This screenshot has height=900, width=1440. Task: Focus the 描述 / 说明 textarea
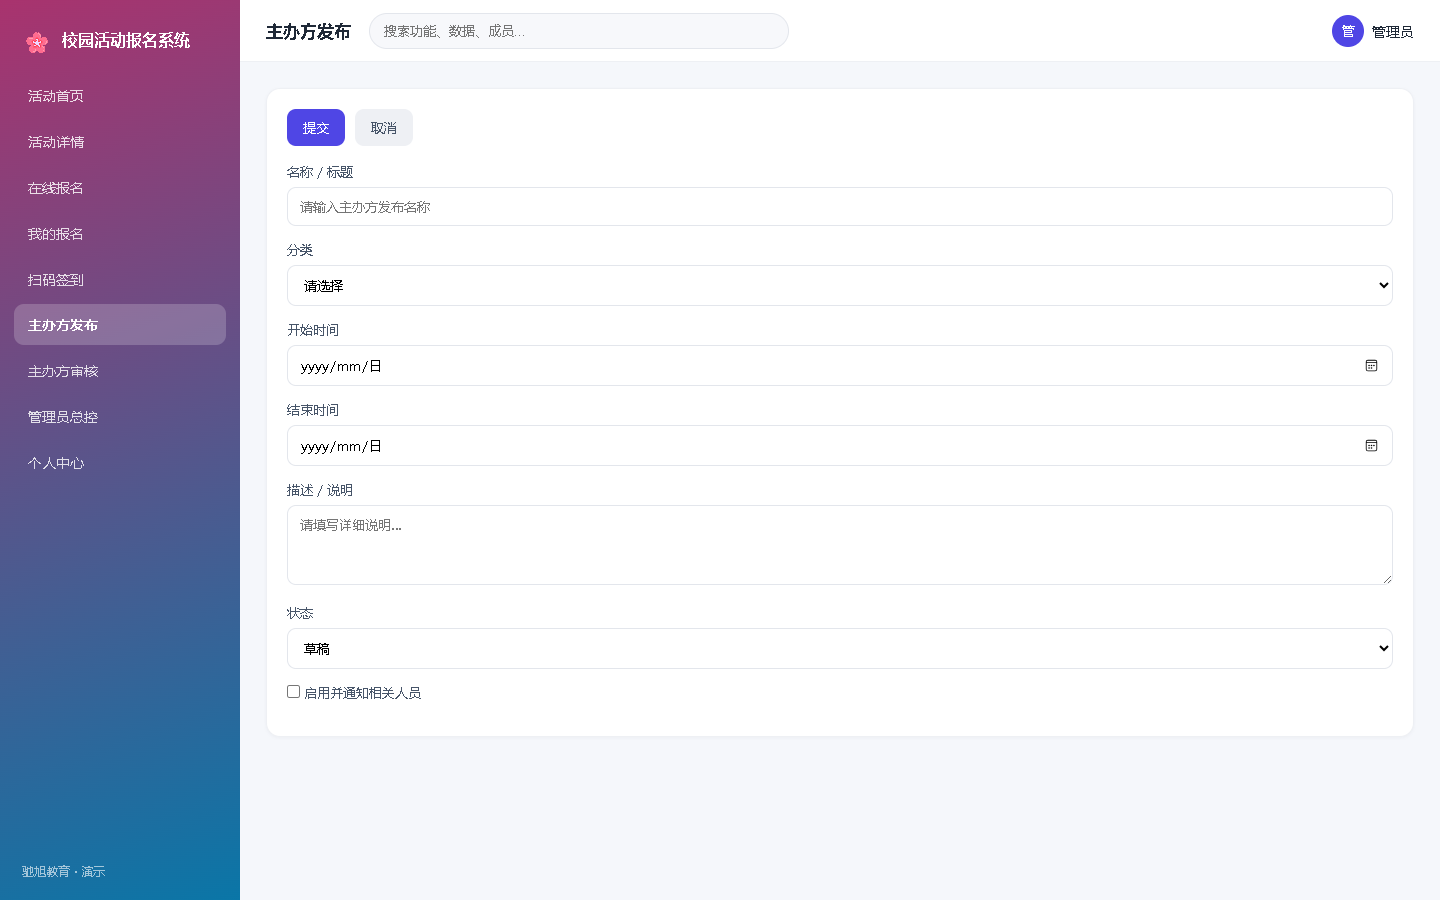839,545
